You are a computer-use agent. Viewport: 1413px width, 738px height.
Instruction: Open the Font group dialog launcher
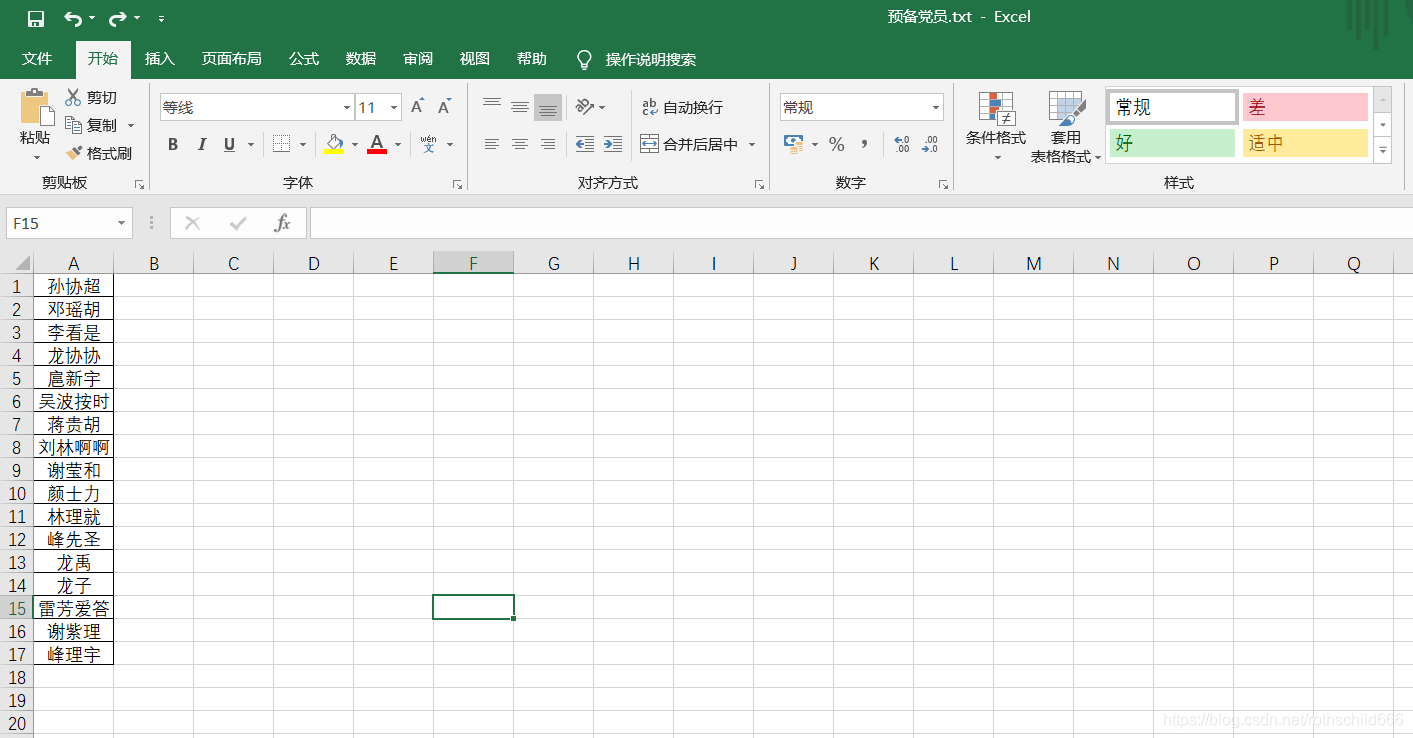[x=457, y=185]
